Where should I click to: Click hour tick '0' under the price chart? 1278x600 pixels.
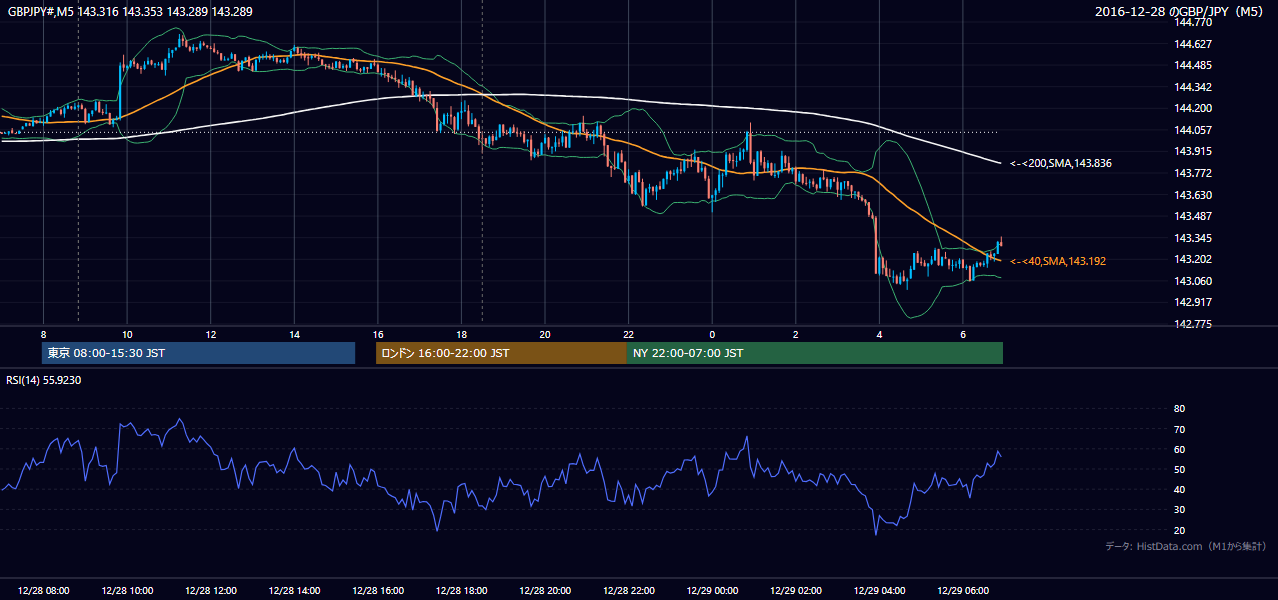click(x=712, y=334)
